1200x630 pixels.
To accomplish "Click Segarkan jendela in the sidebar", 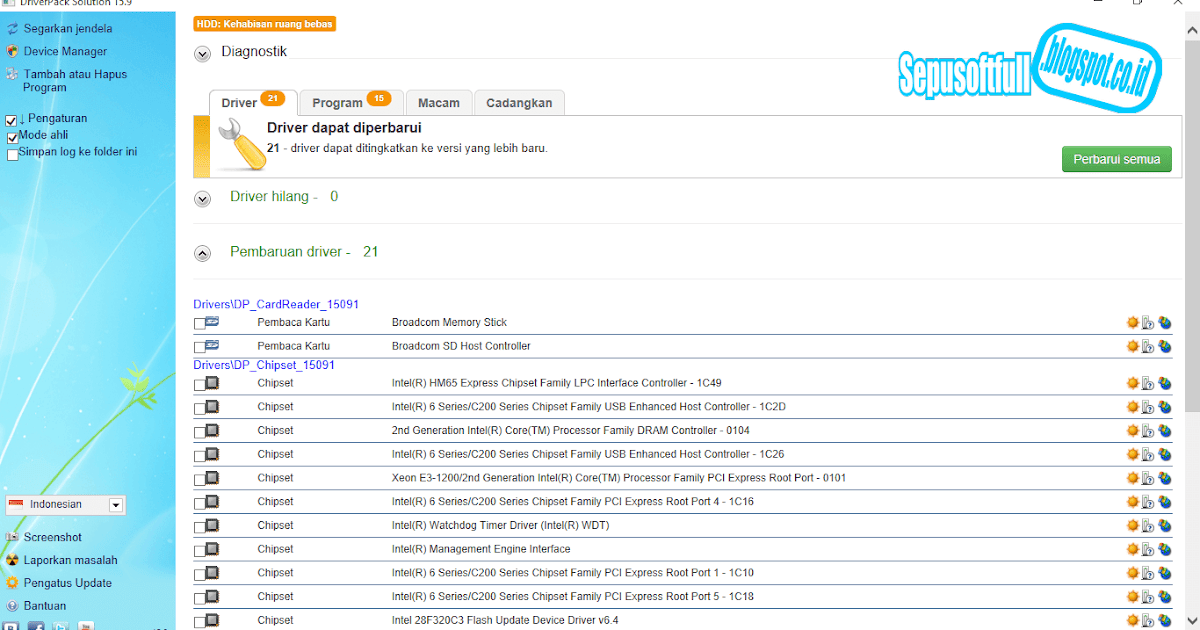I will 68,29.
